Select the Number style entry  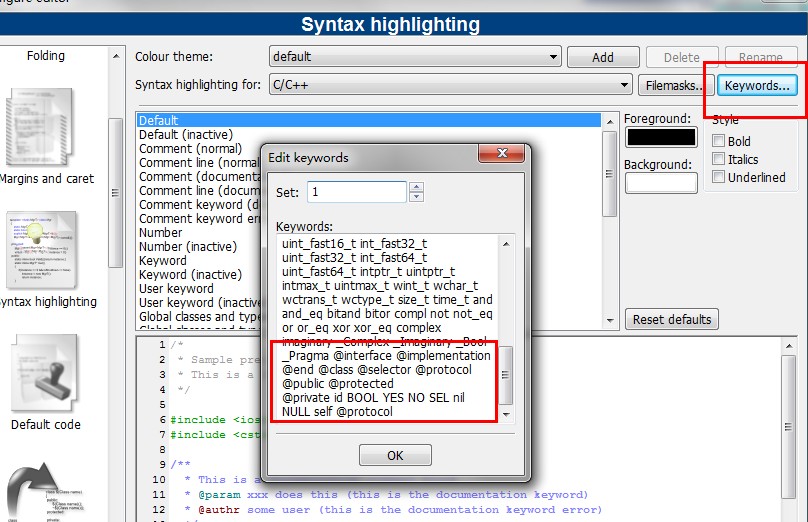(x=161, y=232)
